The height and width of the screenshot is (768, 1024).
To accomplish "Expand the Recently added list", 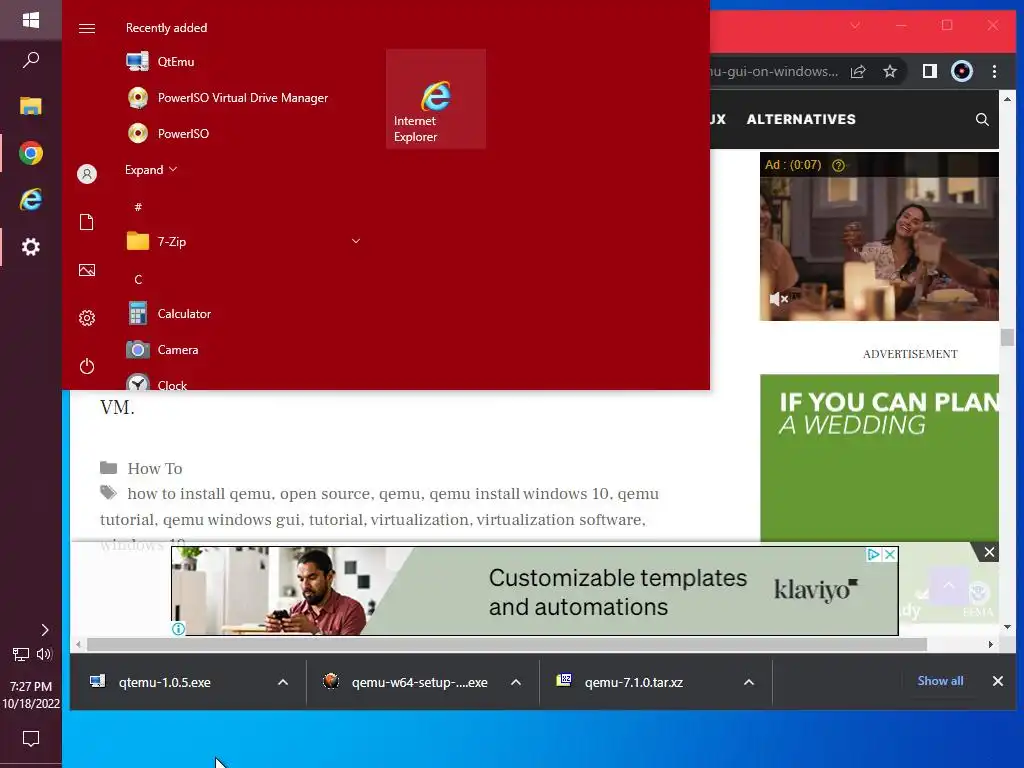I will coord(151,170).
